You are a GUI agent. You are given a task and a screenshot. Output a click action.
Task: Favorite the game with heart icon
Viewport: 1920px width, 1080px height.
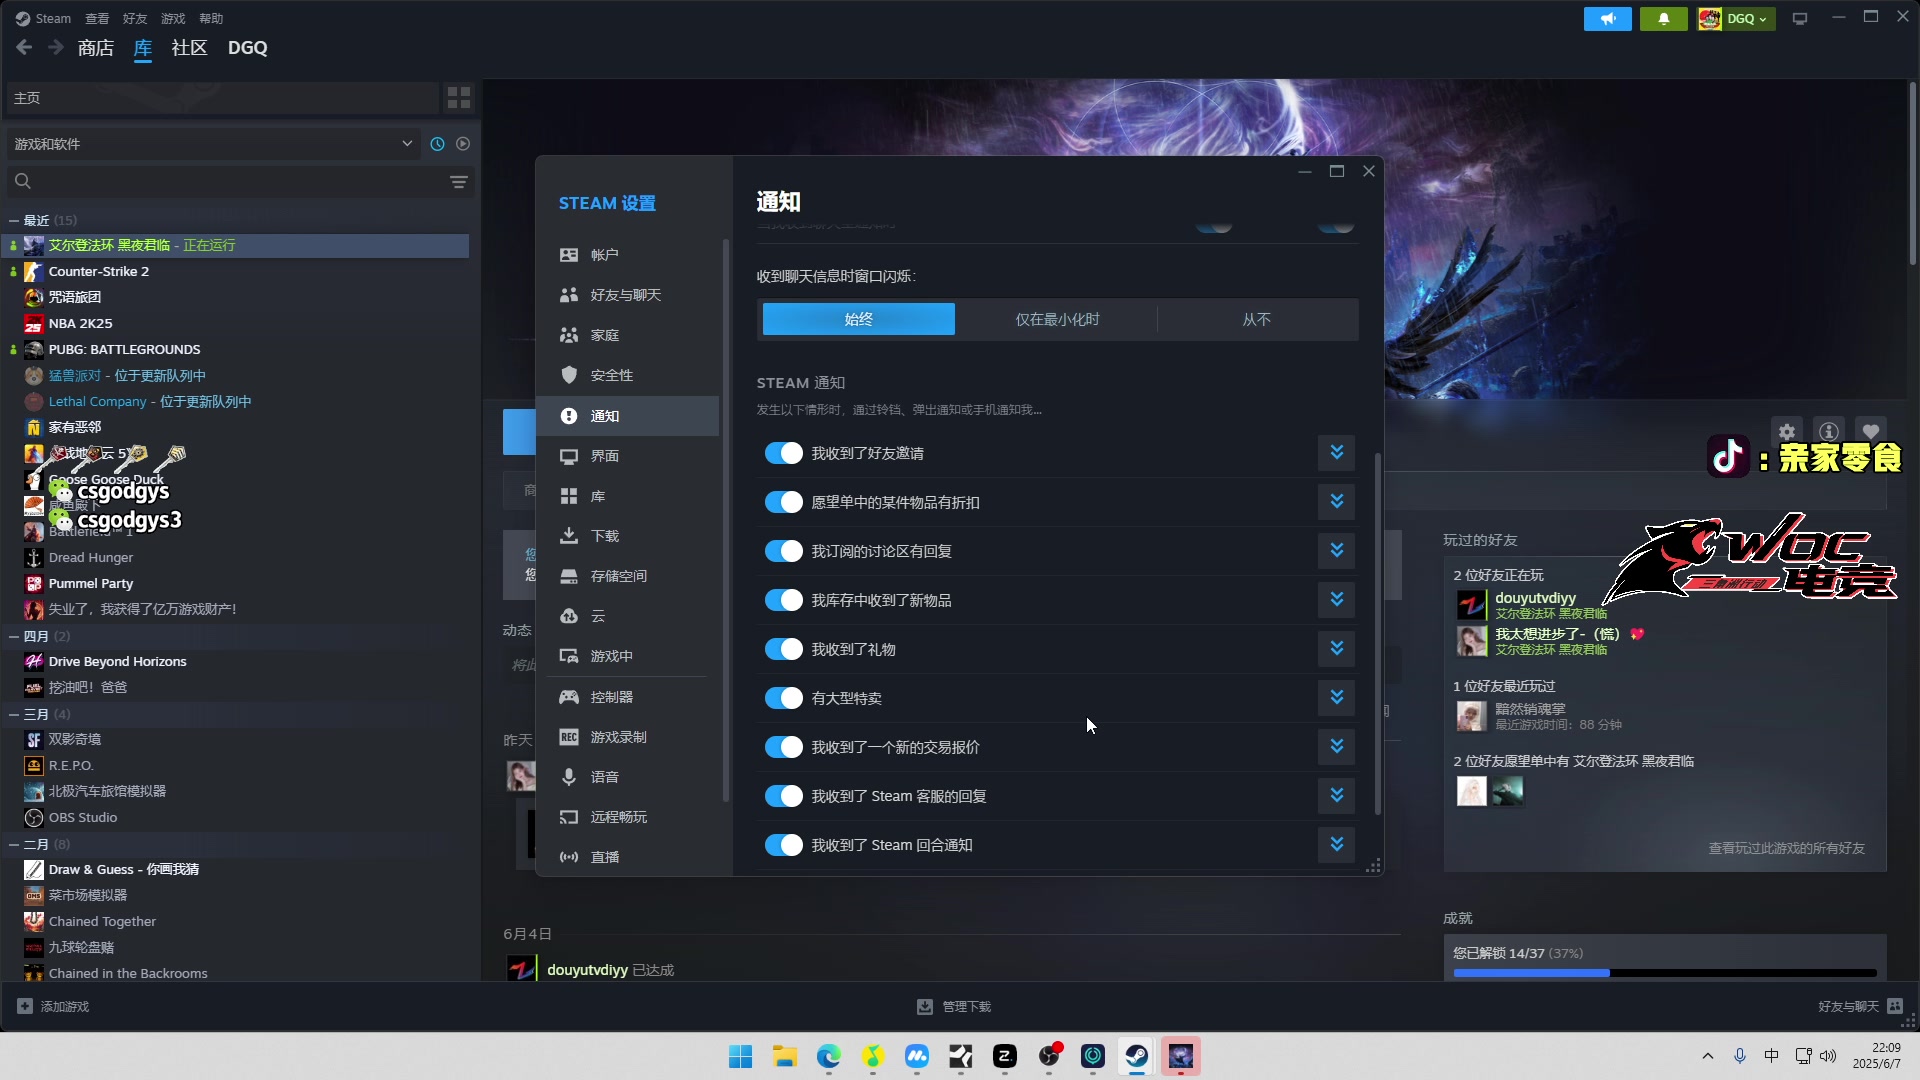(1871, 432)
